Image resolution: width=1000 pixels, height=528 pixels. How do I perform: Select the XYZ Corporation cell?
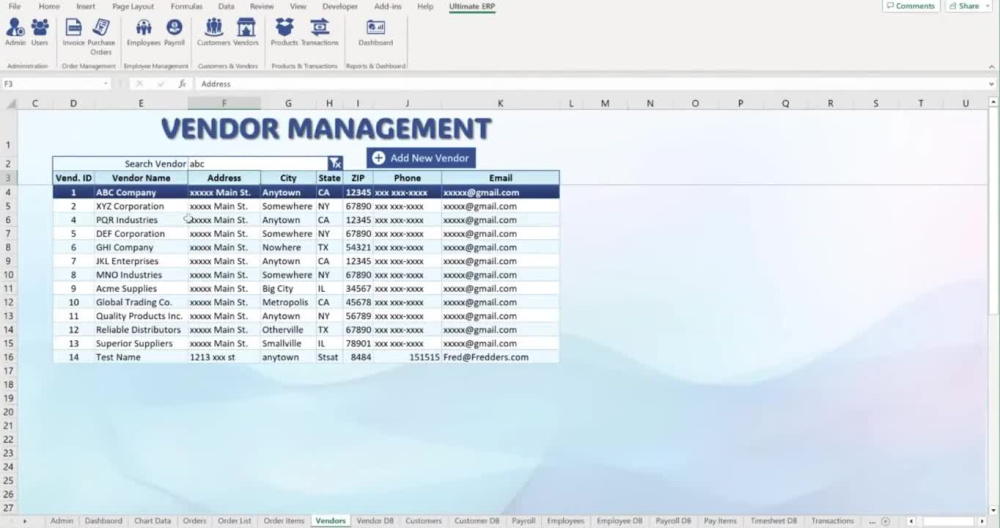[141, 206]
